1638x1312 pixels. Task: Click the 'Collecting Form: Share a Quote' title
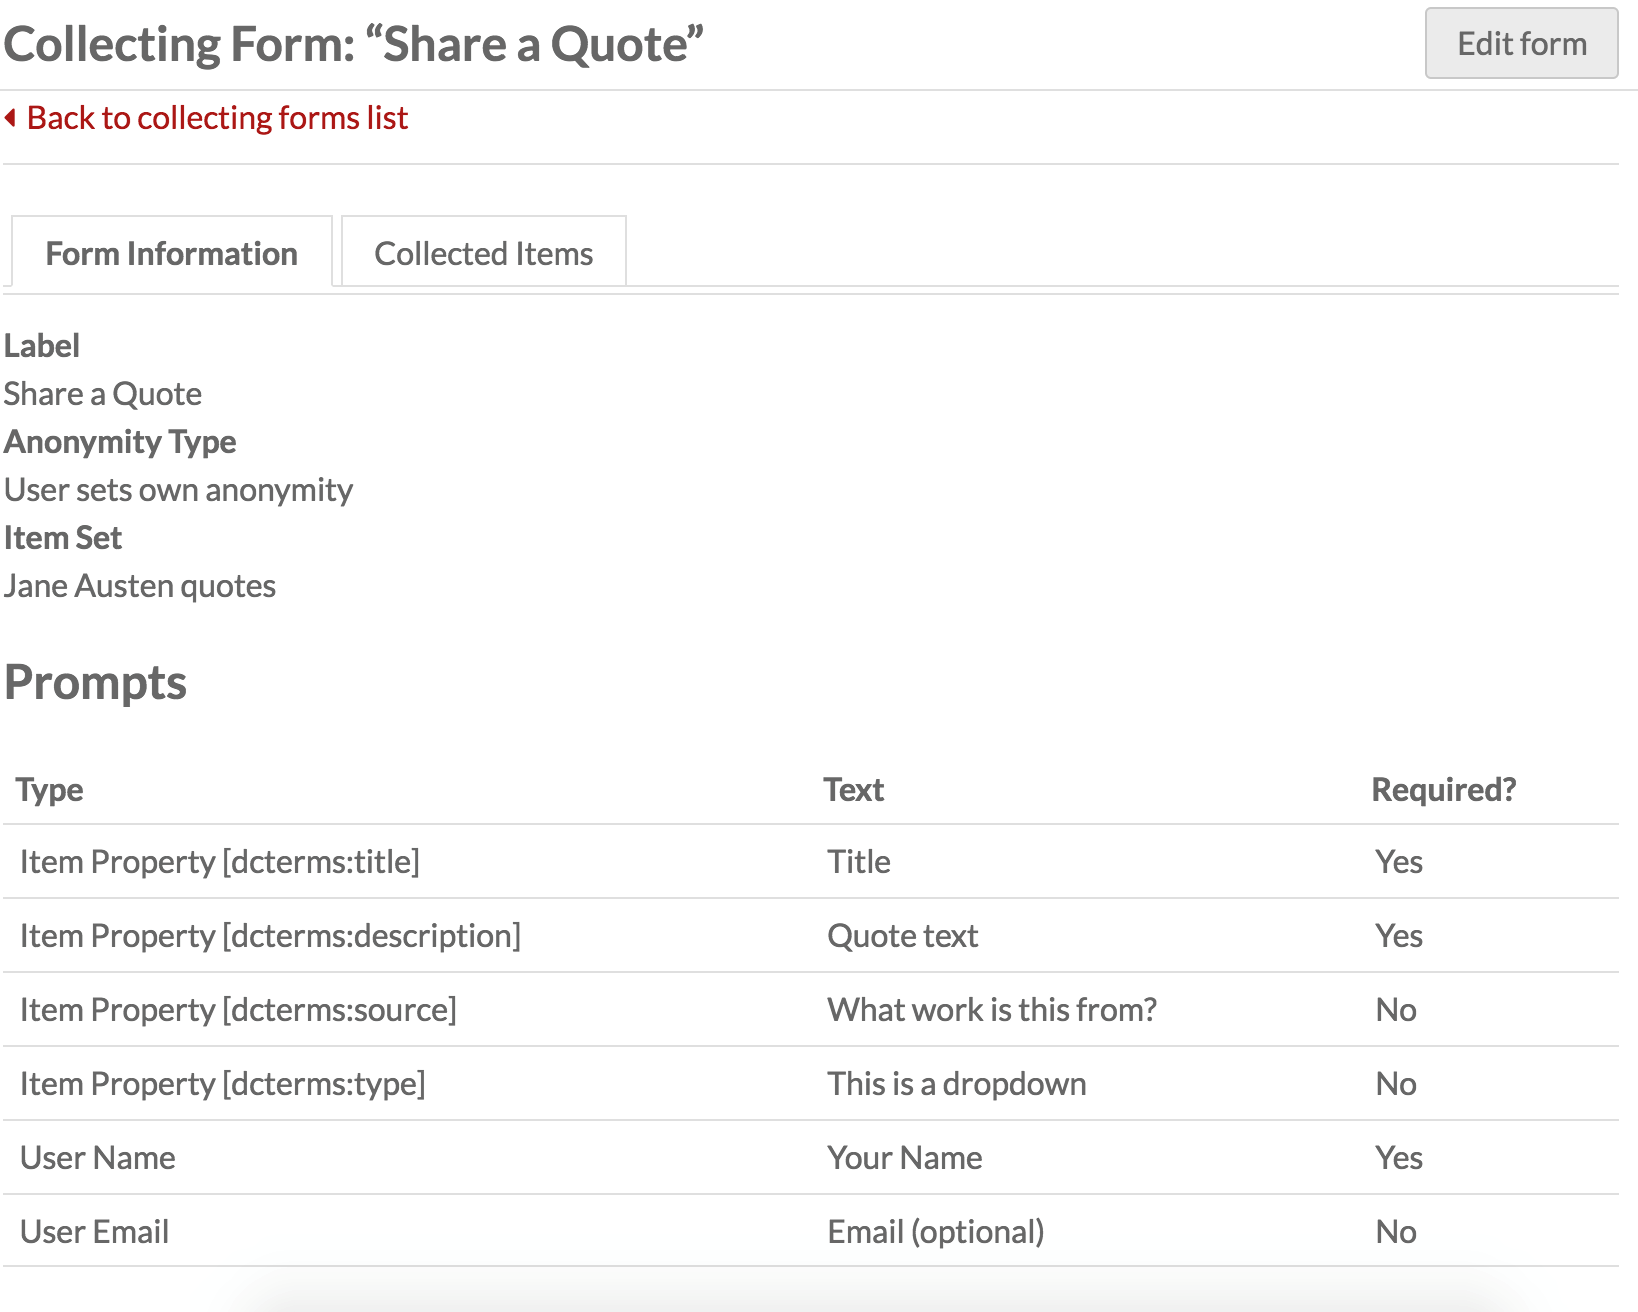pyautogui.click(x=354, y=44)
